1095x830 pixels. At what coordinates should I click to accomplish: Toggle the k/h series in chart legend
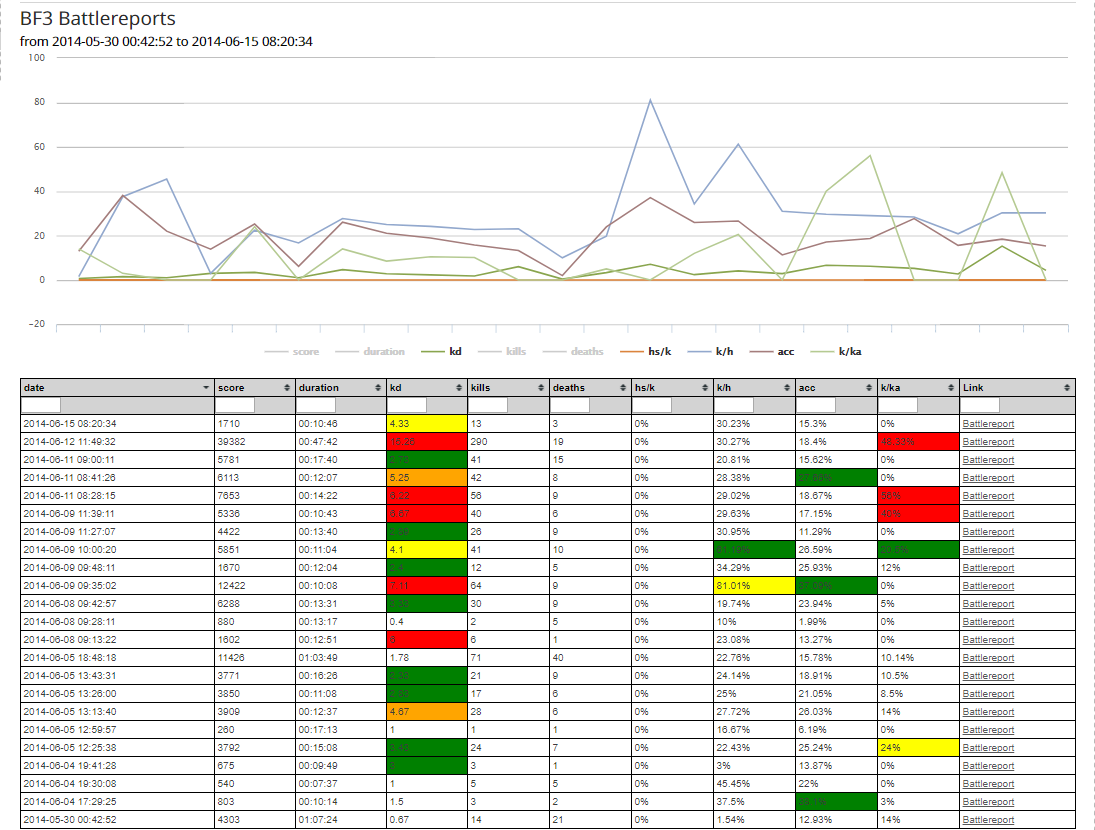tap(710, 352)
